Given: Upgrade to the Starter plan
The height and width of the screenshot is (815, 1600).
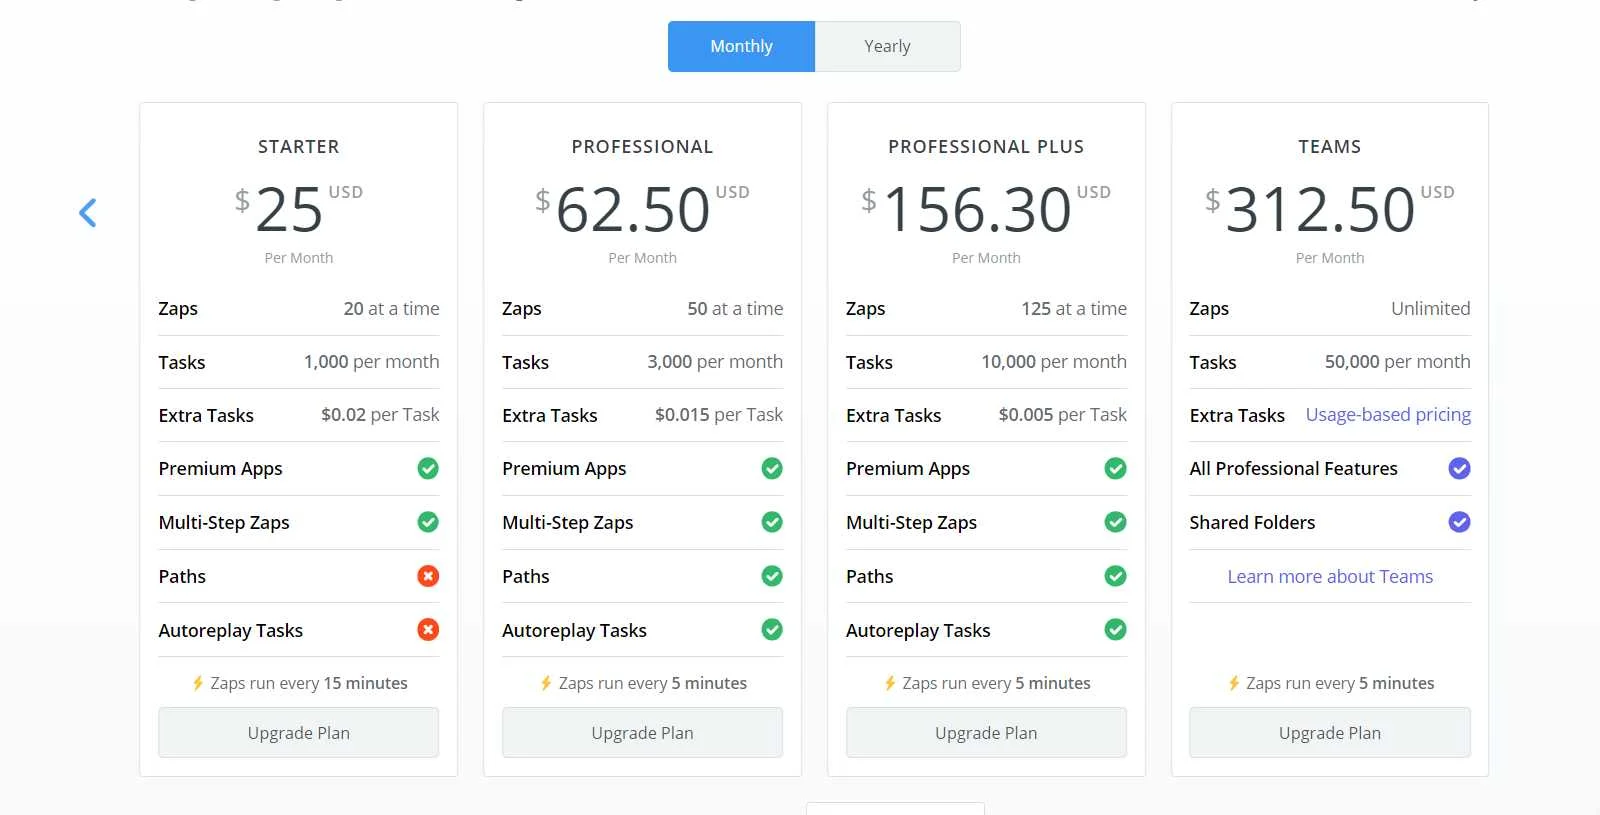Looking at the screenshot, I should [x=298, y=733].
